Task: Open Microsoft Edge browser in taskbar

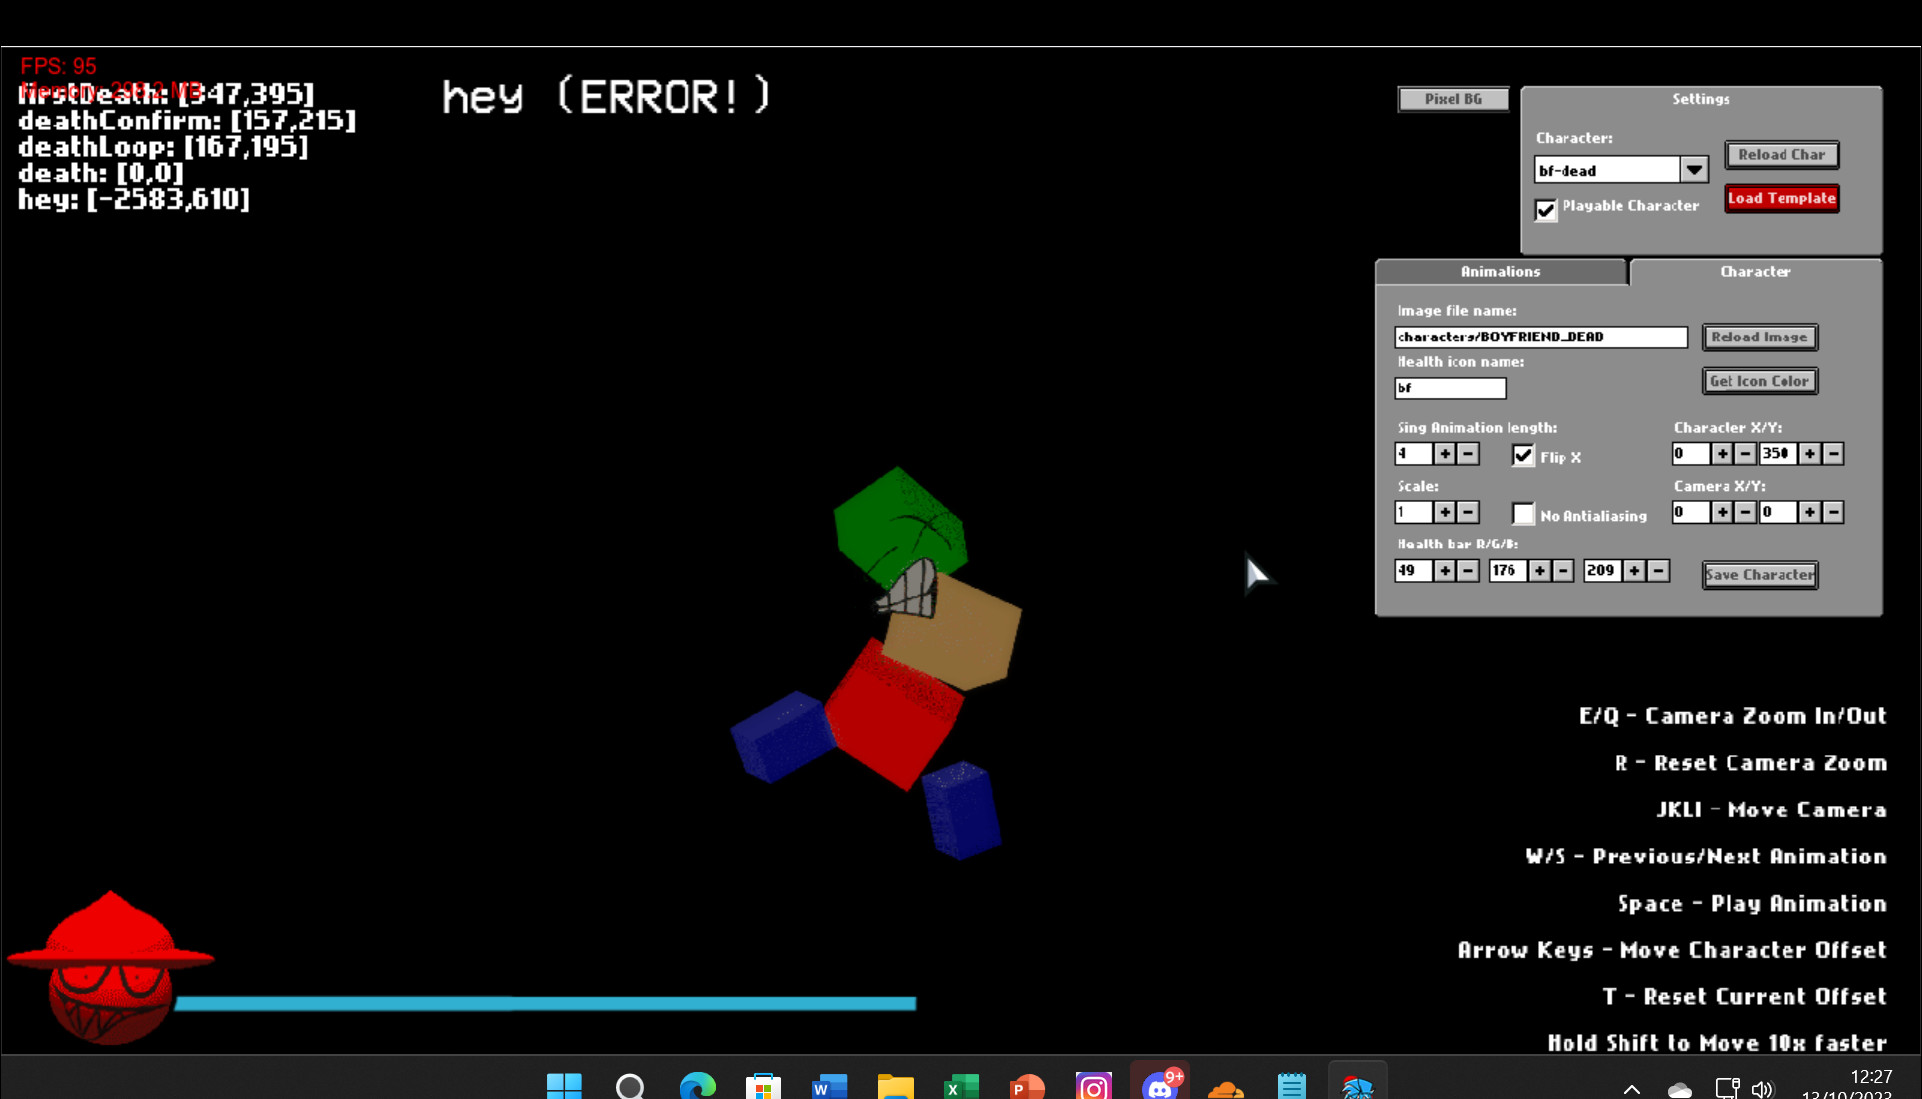Action: point(697,1085)
